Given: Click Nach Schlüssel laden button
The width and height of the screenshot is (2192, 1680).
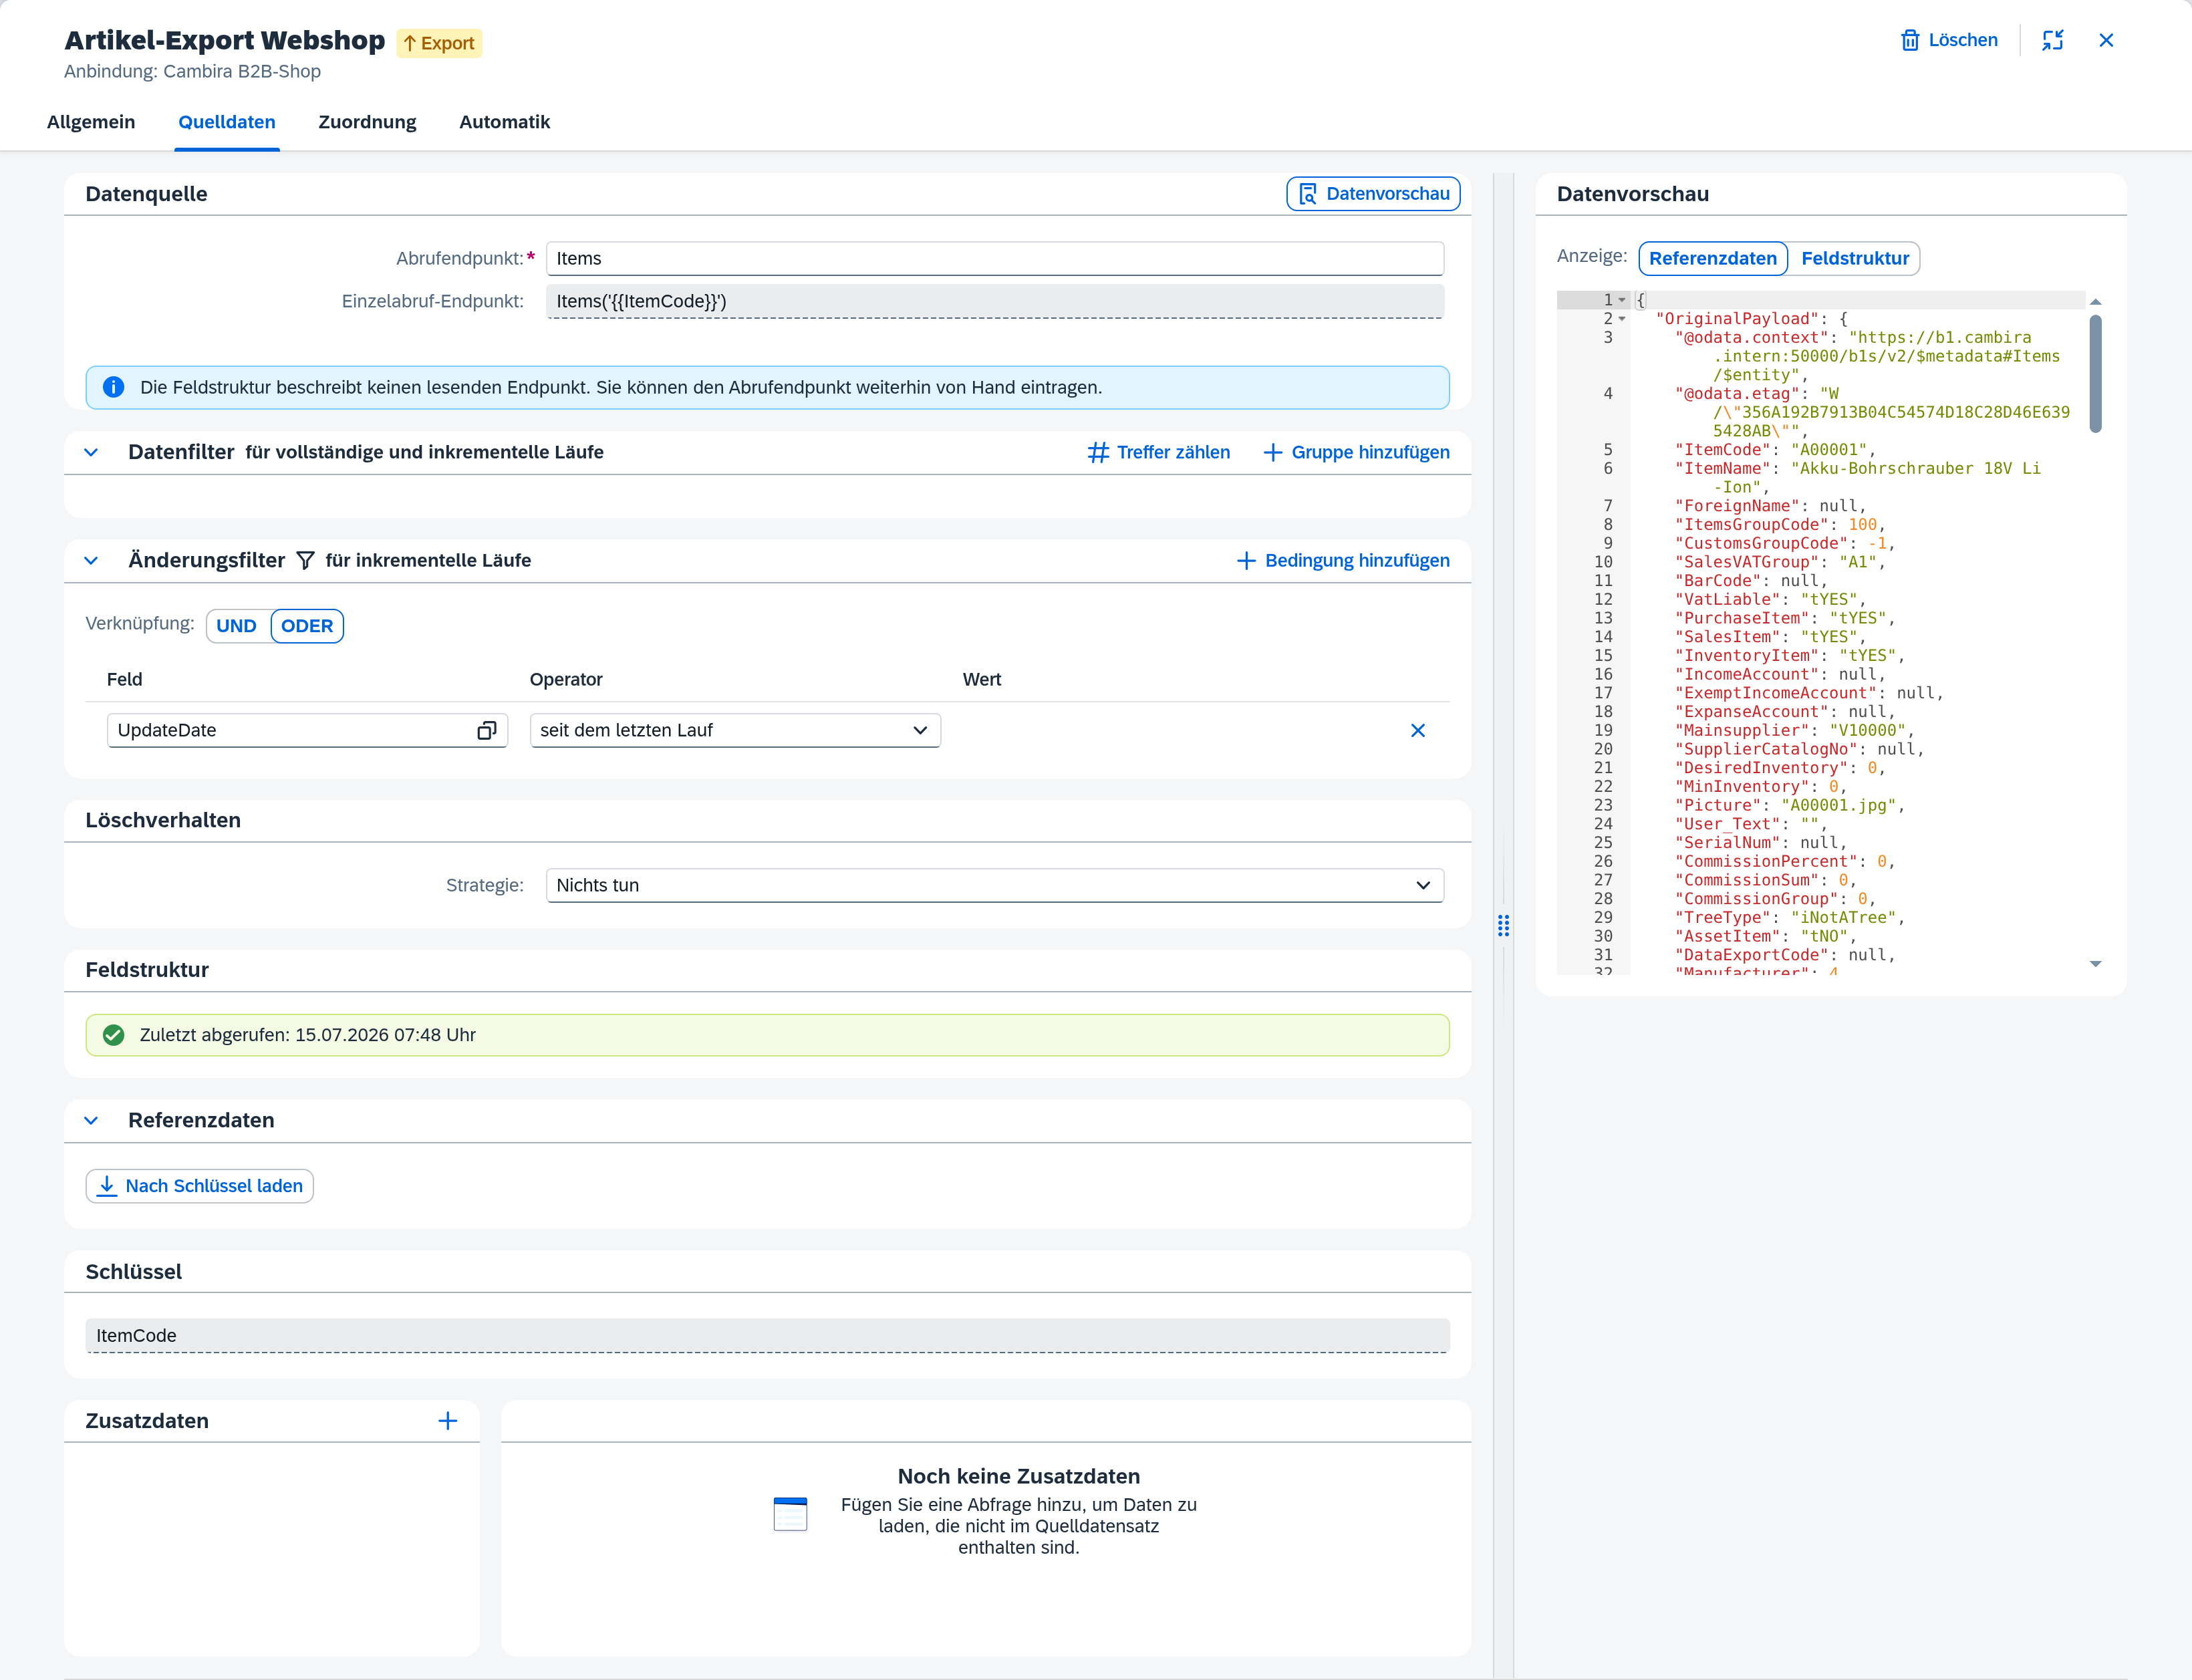Looking at the screenshot, I should (200, 1186).
